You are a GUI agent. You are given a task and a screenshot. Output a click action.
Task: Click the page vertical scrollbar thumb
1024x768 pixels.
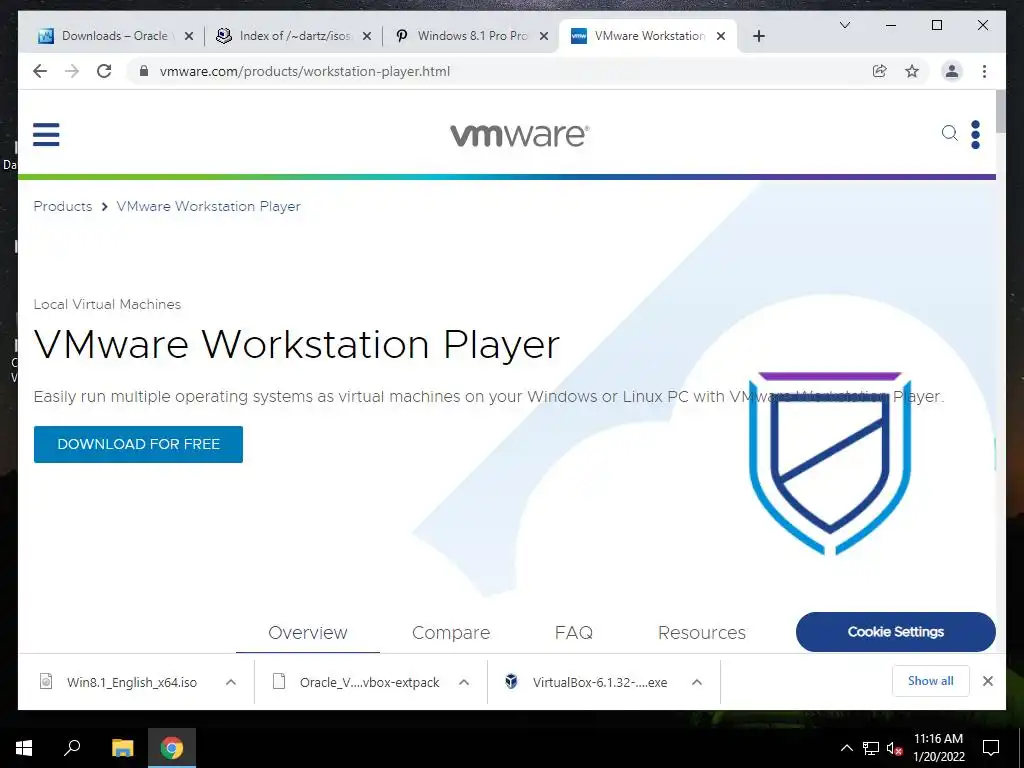click(x=1000, y=111)
